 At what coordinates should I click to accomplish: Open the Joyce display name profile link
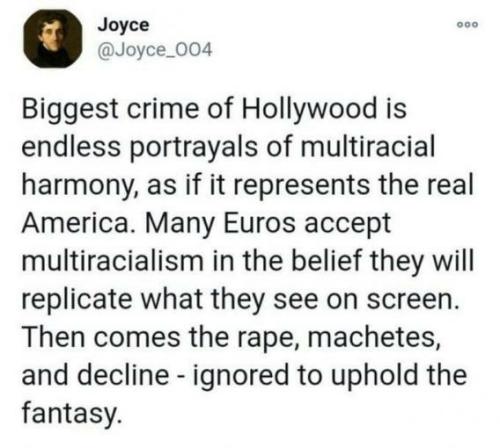pyautogui.click(x=123, y=26)
